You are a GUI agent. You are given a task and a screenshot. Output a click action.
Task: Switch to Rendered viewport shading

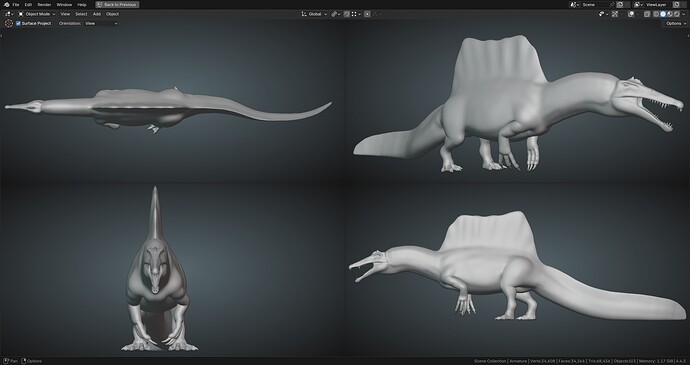pyautogui.click(x=677, y=14)
